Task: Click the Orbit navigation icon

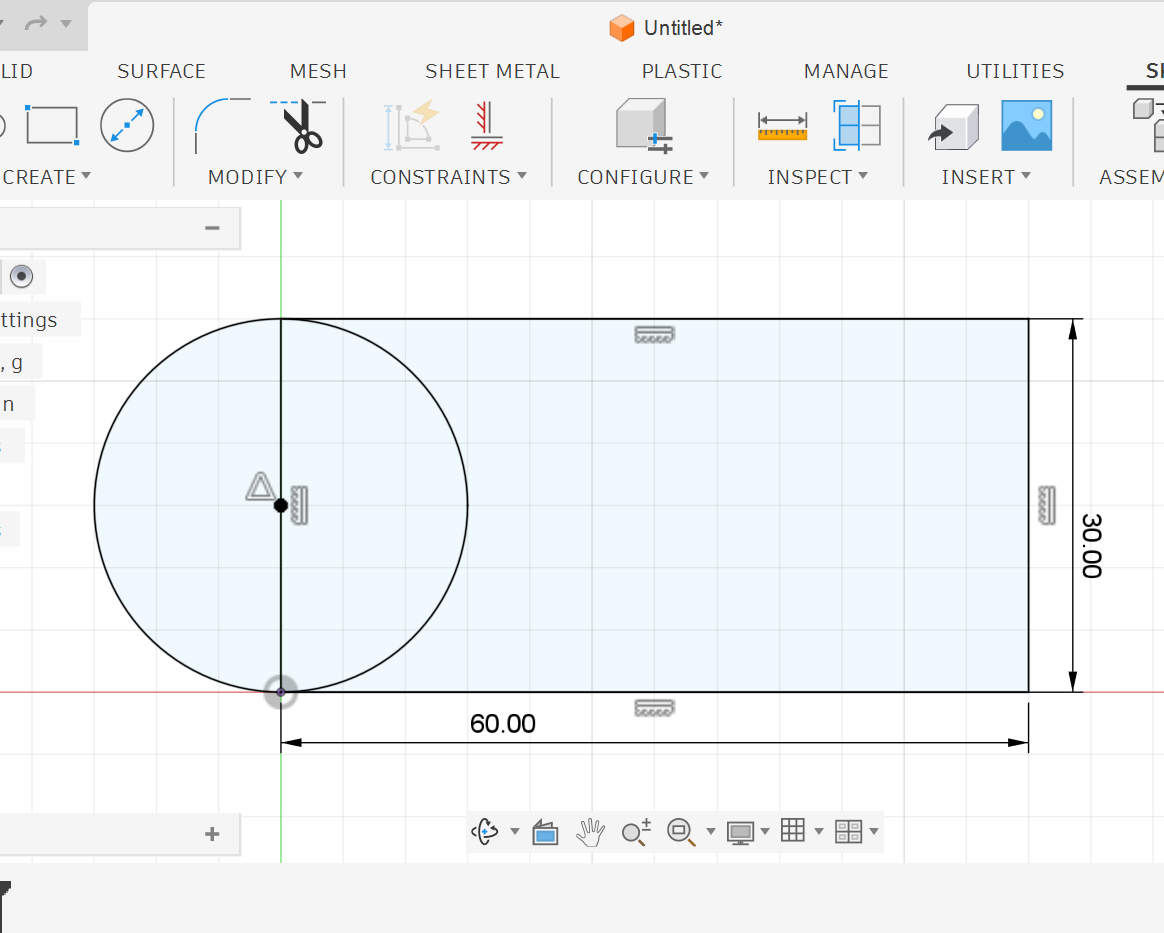Action: pos(485,831)
